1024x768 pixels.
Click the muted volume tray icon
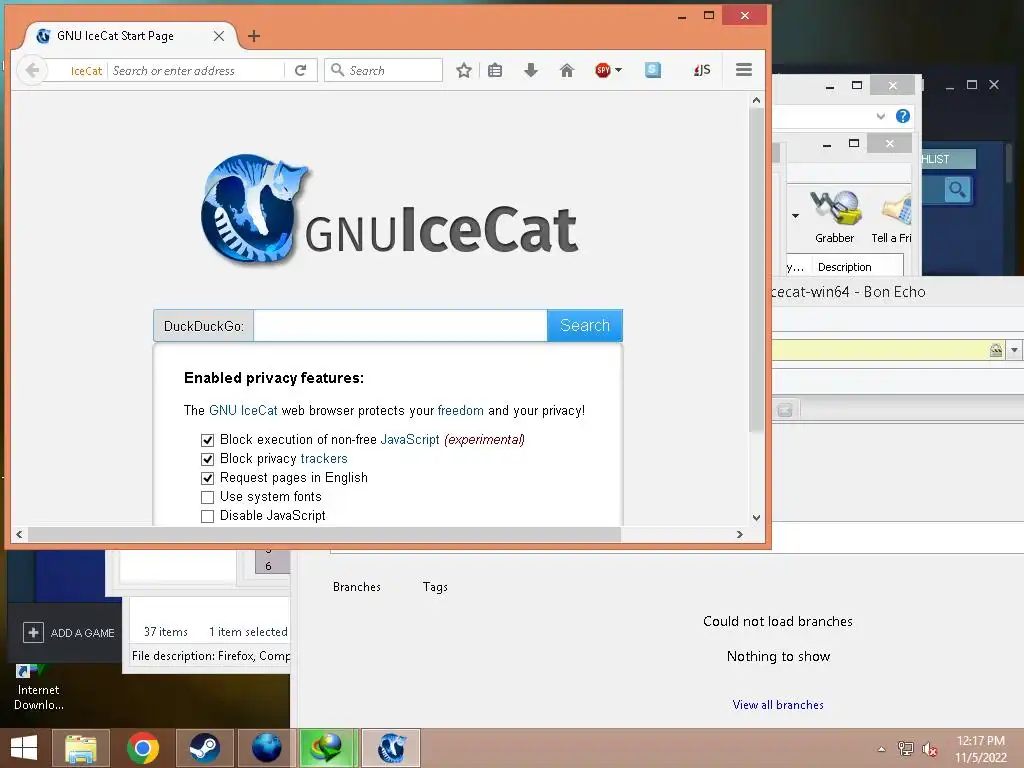click(x=930, y=748)
